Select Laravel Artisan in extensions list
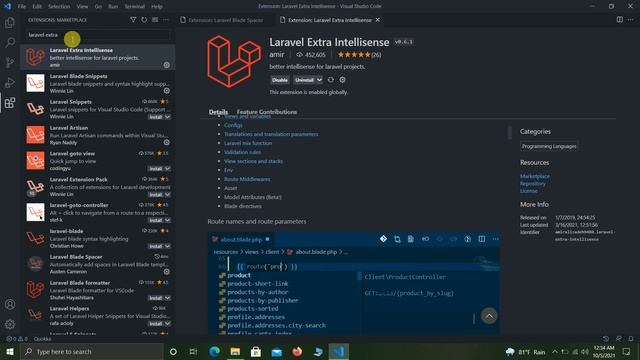This screenshot has height=360, width=640. 98,135
